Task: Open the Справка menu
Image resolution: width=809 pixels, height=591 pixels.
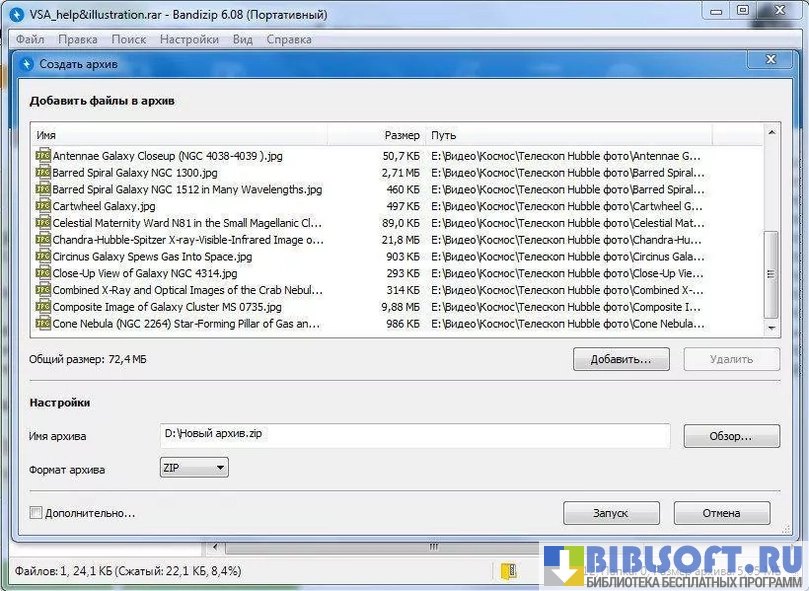Action: [288, 39]
